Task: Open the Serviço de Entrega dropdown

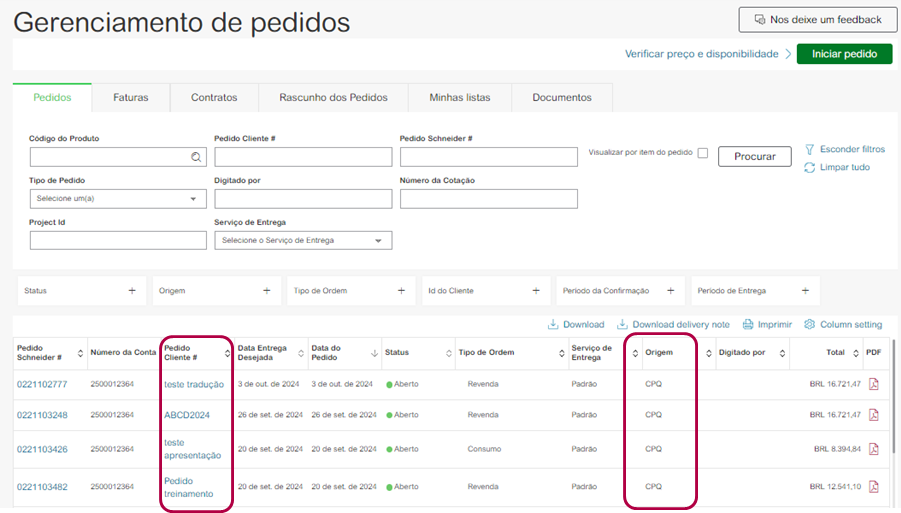Action: pos(303,240)
